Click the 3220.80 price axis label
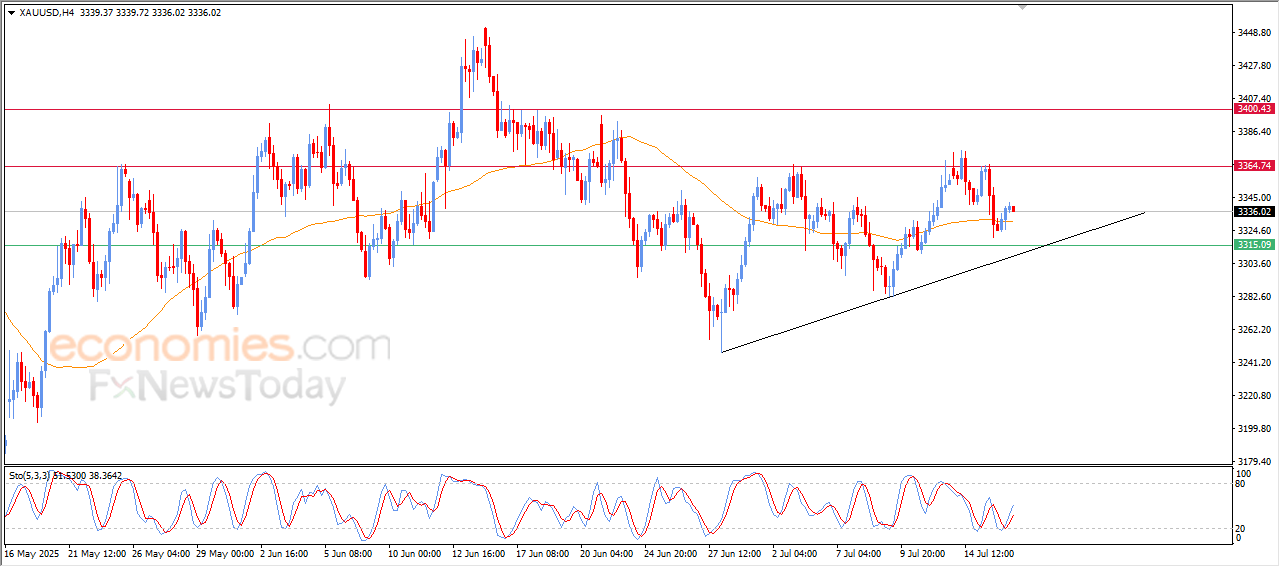Screen dimensions: 1280x567 tap(1254, 396)
